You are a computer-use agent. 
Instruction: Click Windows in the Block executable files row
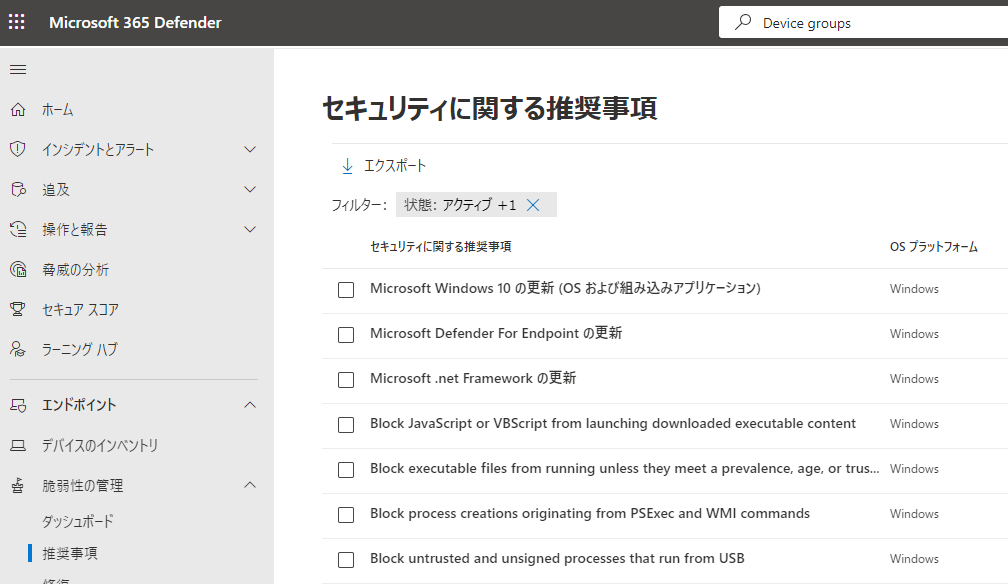[914, 469]
